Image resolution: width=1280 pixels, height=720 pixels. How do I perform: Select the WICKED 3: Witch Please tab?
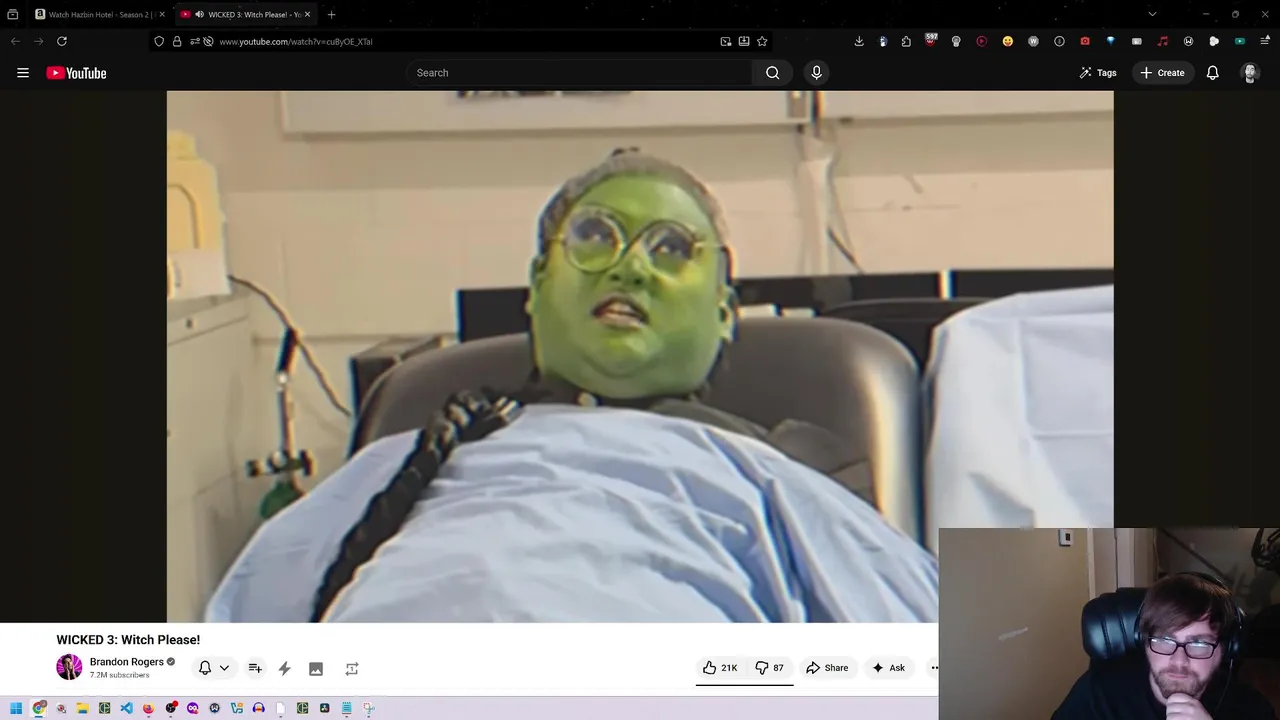coord(245,14)
